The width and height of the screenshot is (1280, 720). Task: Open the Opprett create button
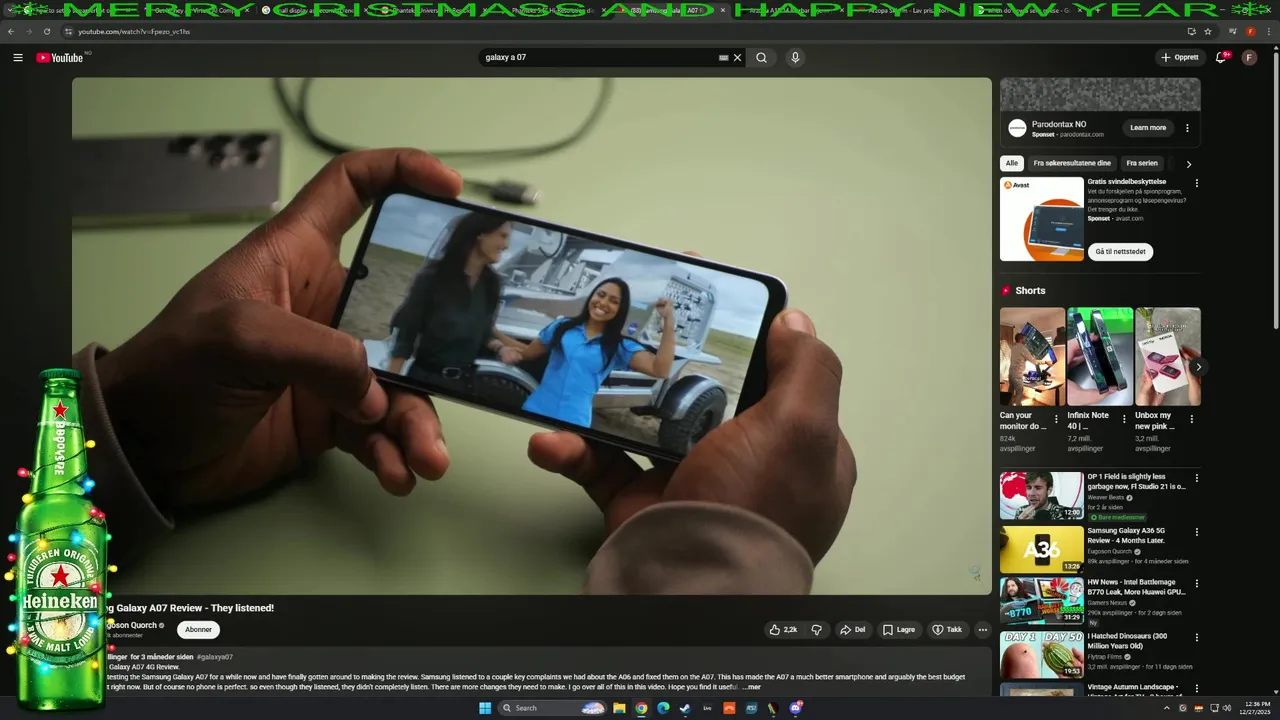point(1180,58)
